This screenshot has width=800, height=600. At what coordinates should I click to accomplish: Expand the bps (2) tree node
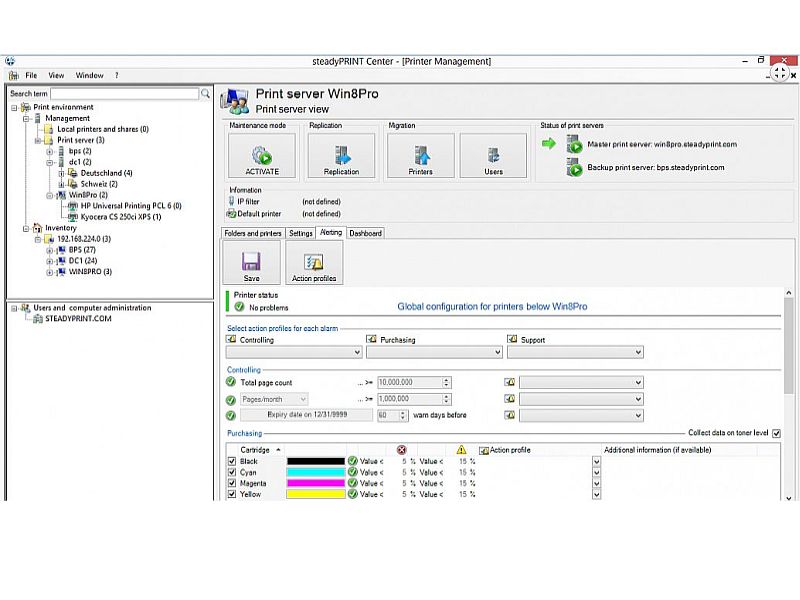click(x=49, y=152)
